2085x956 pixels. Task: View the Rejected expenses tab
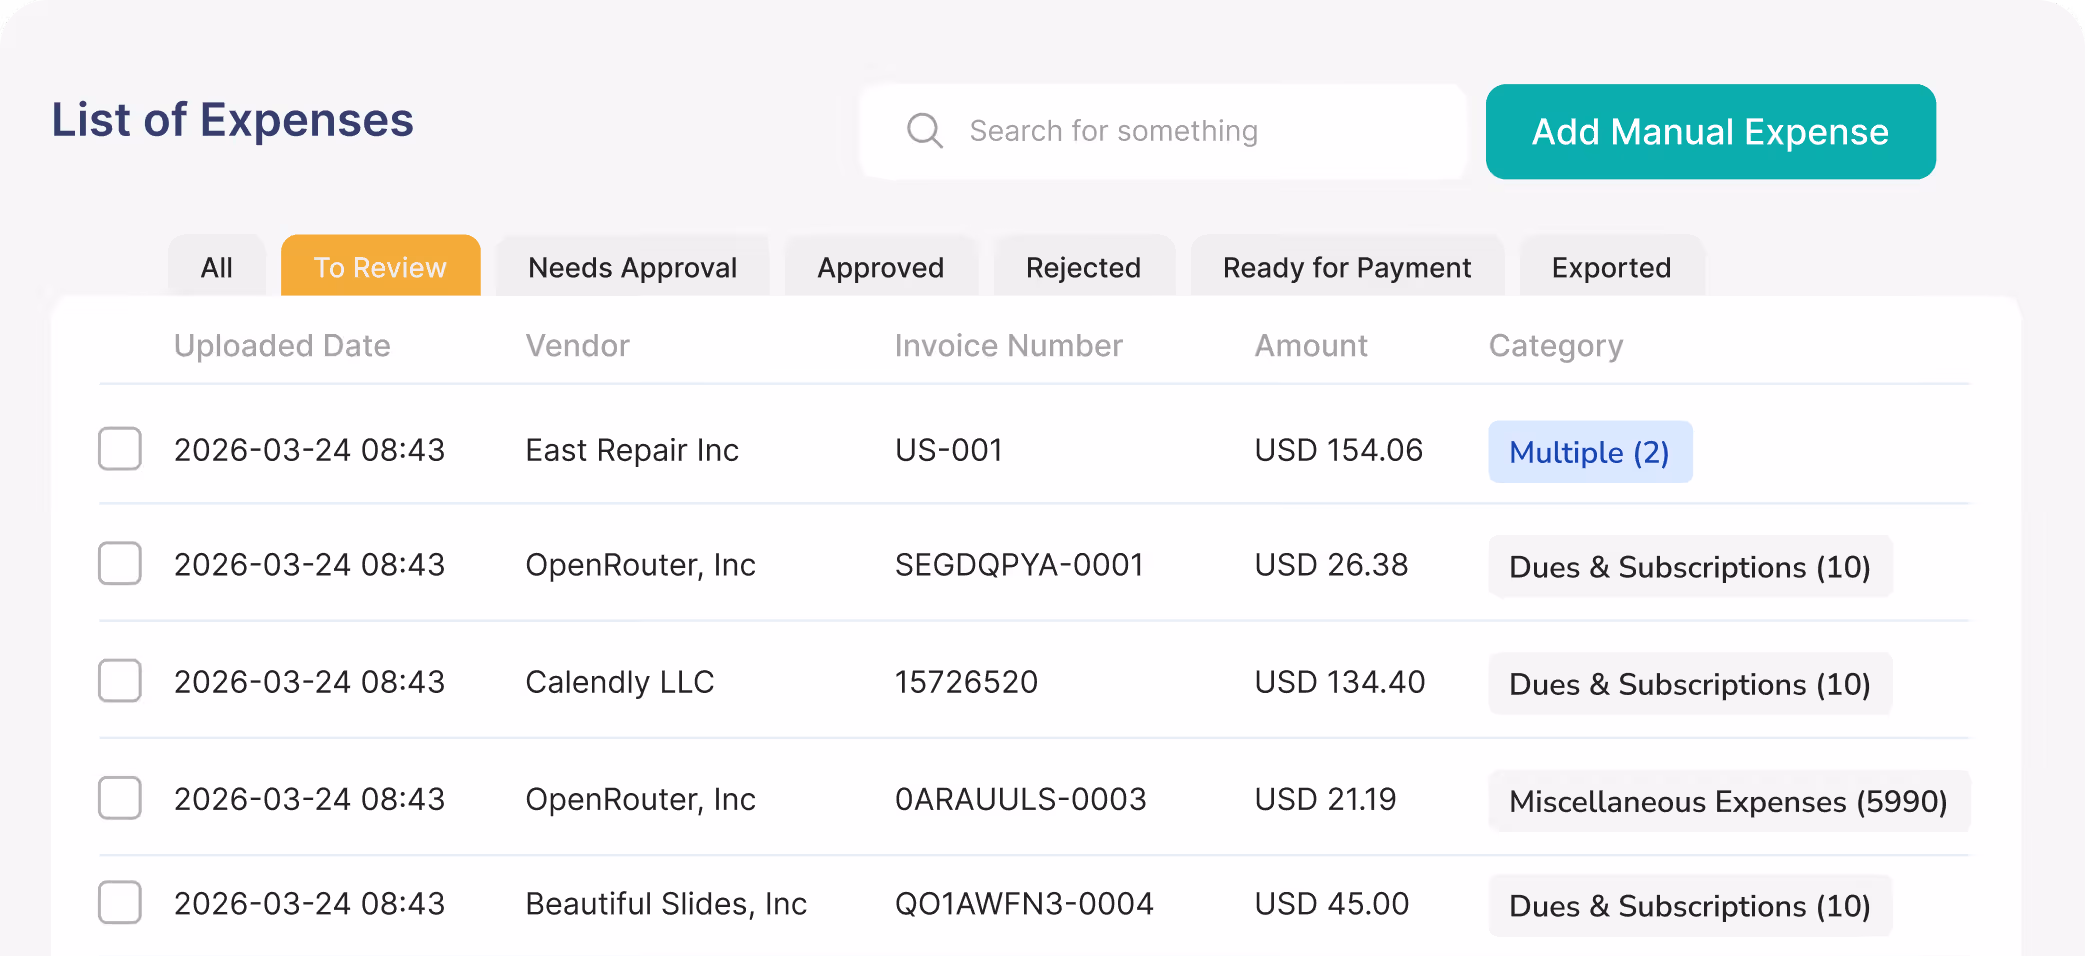coord(1083,267)
